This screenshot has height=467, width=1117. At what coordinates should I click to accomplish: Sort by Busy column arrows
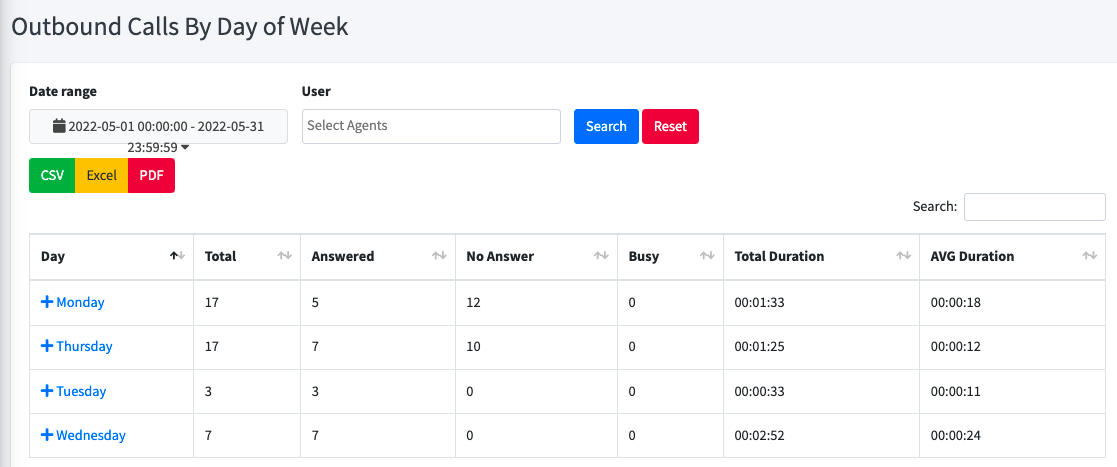[x=707, y=256]
